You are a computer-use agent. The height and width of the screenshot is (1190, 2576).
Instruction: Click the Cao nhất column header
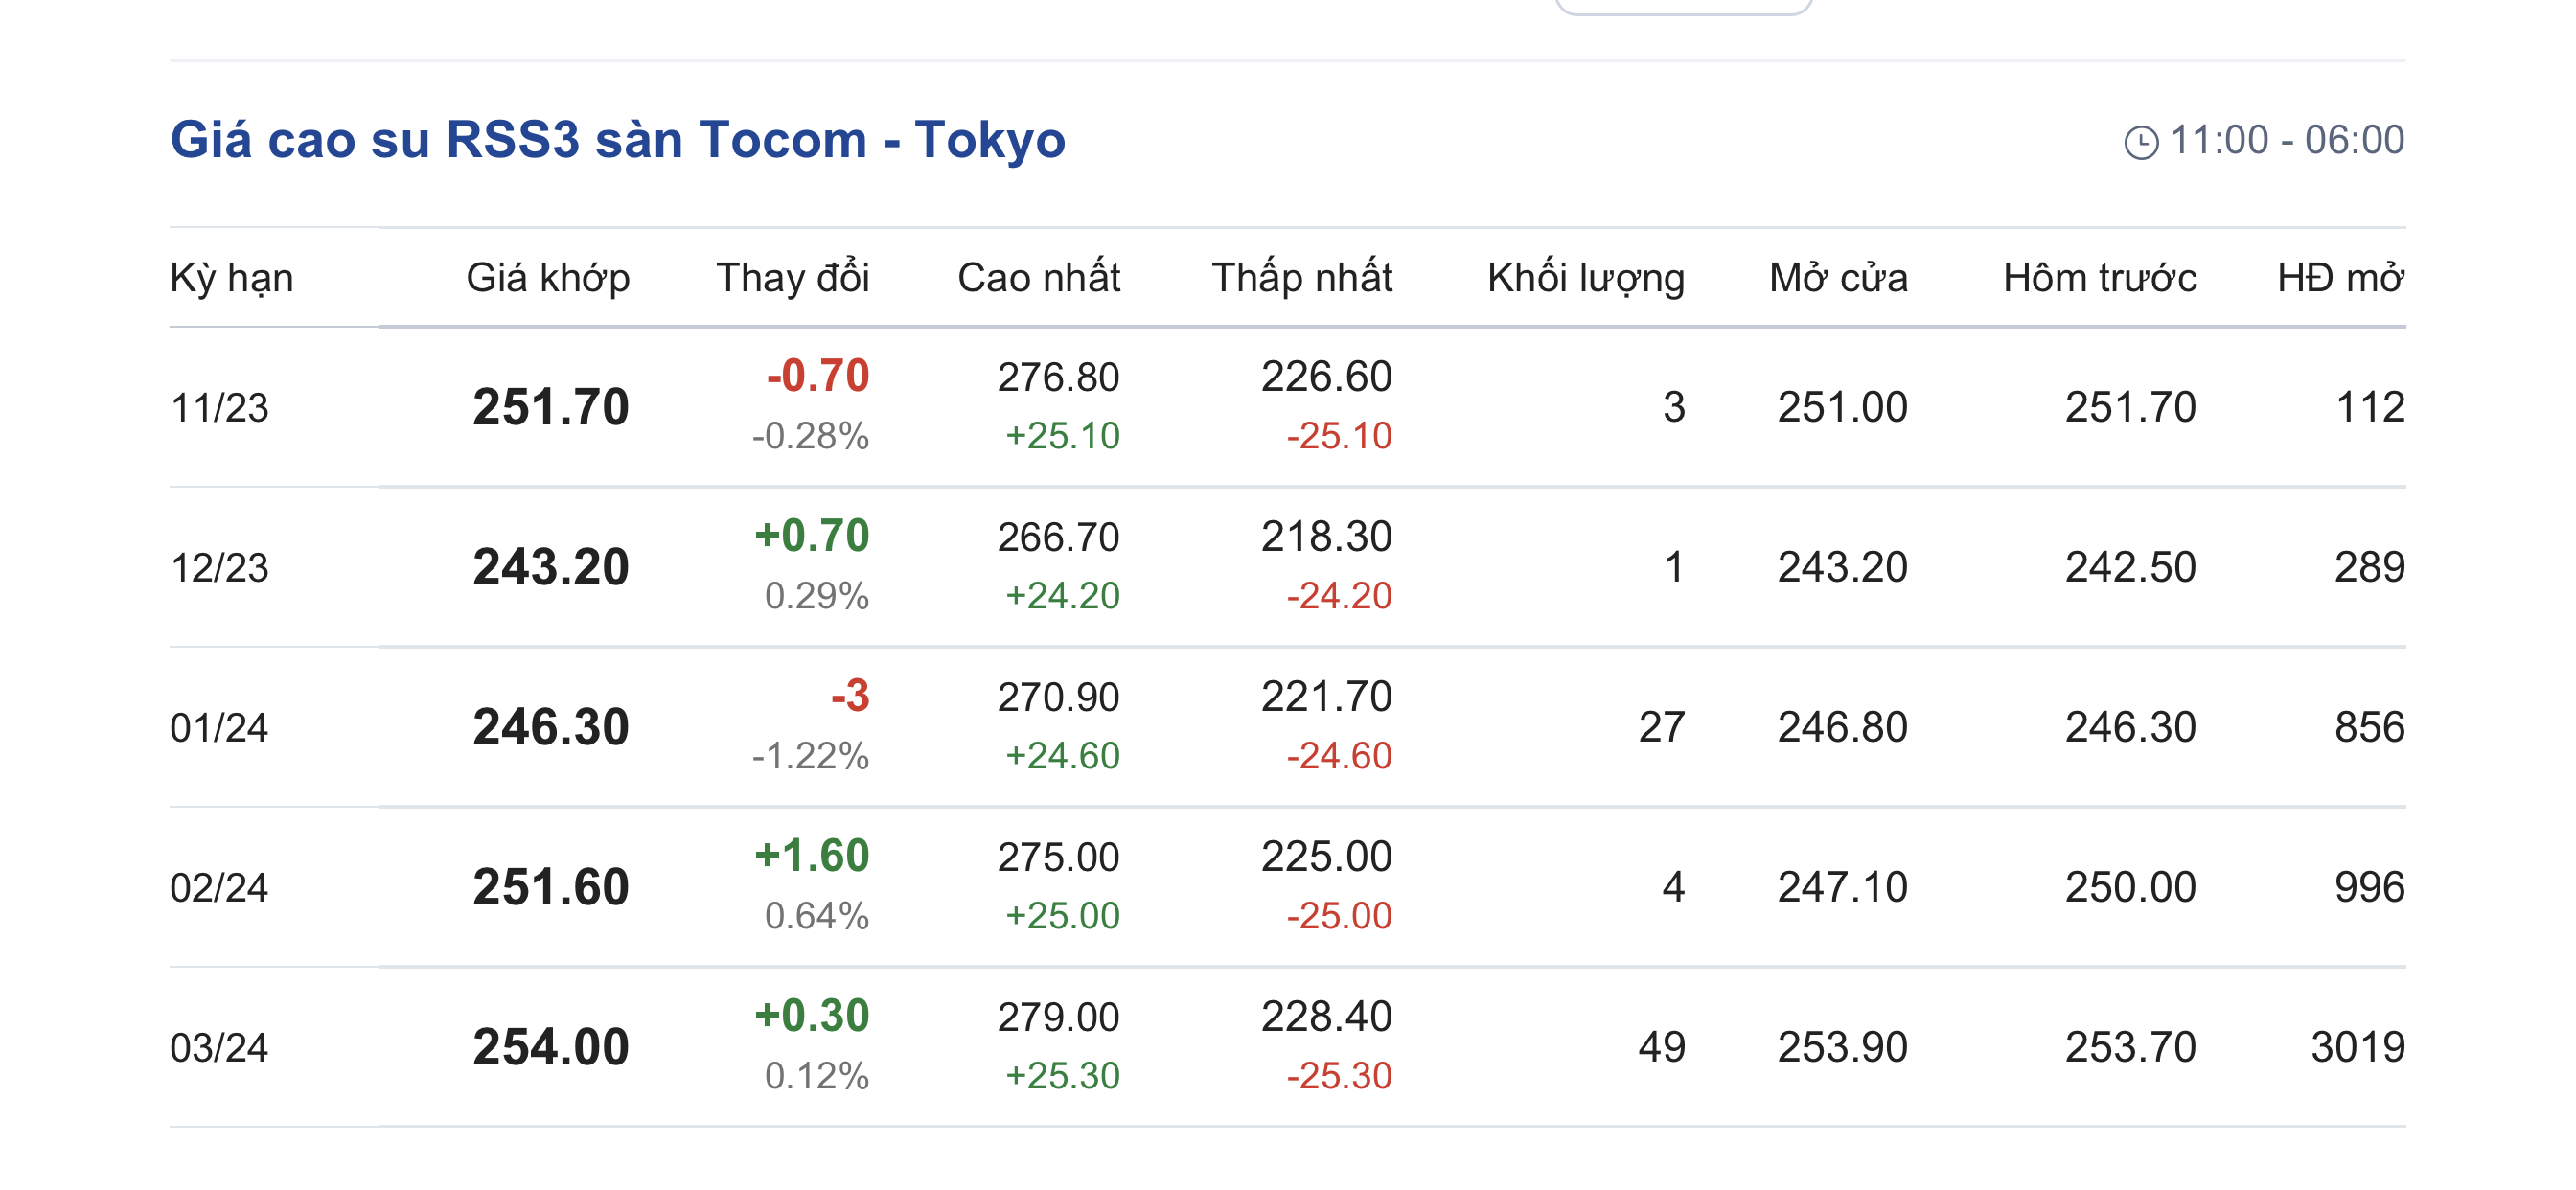tap(1038, 277)
